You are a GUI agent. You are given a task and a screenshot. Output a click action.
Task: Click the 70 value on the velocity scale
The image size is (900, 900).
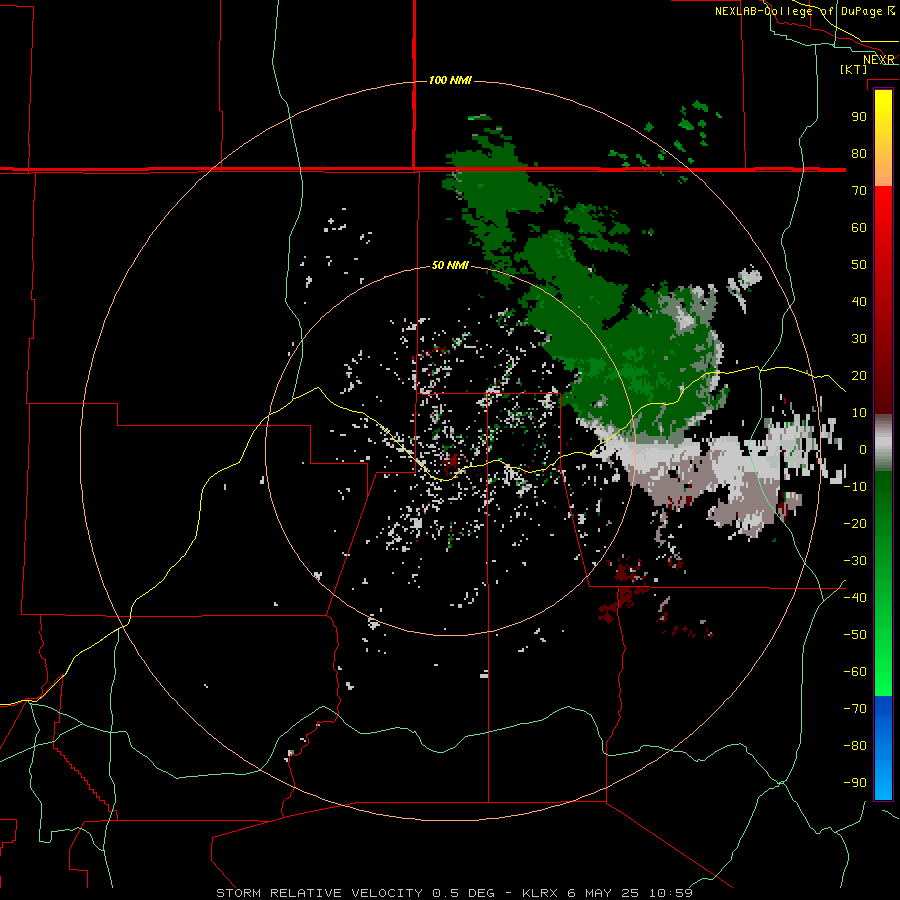tap(859, 191)
